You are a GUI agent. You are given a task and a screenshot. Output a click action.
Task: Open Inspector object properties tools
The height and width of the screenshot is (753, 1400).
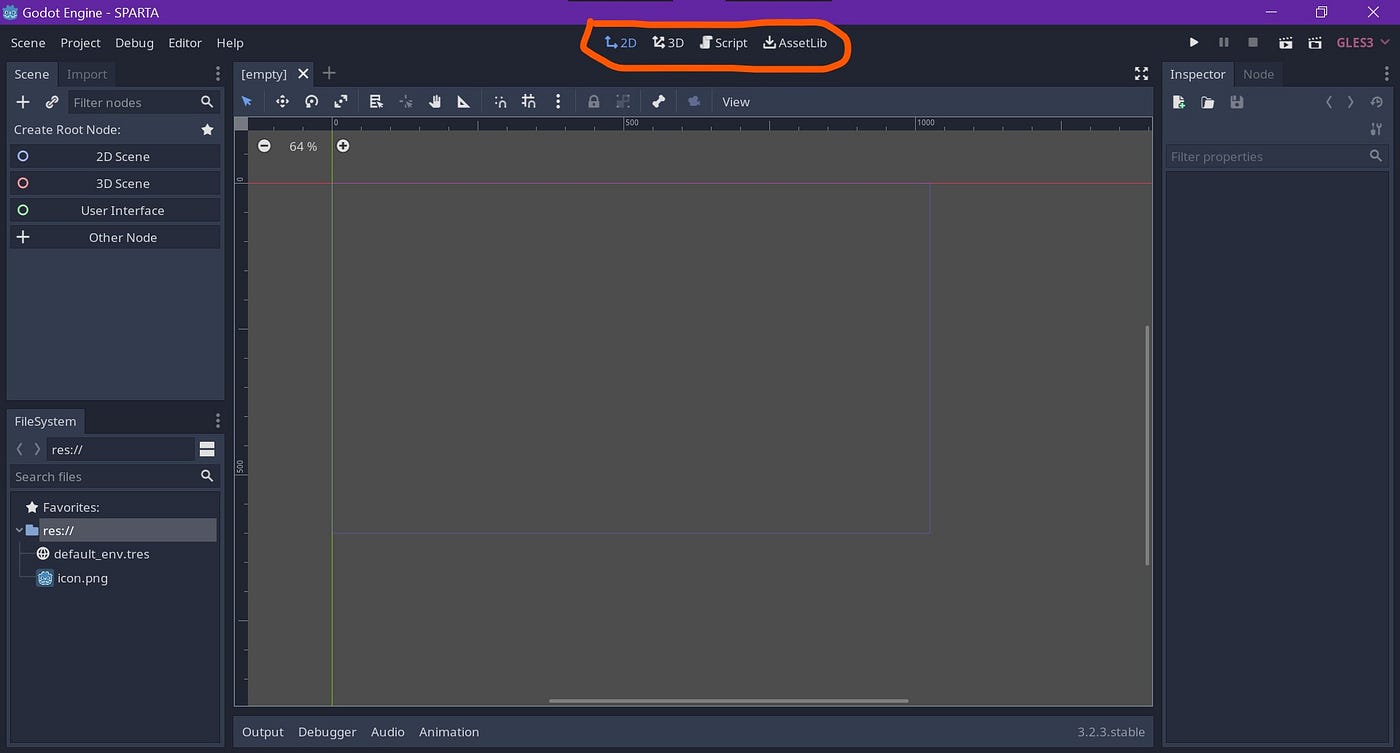[x=1377, y=130]
